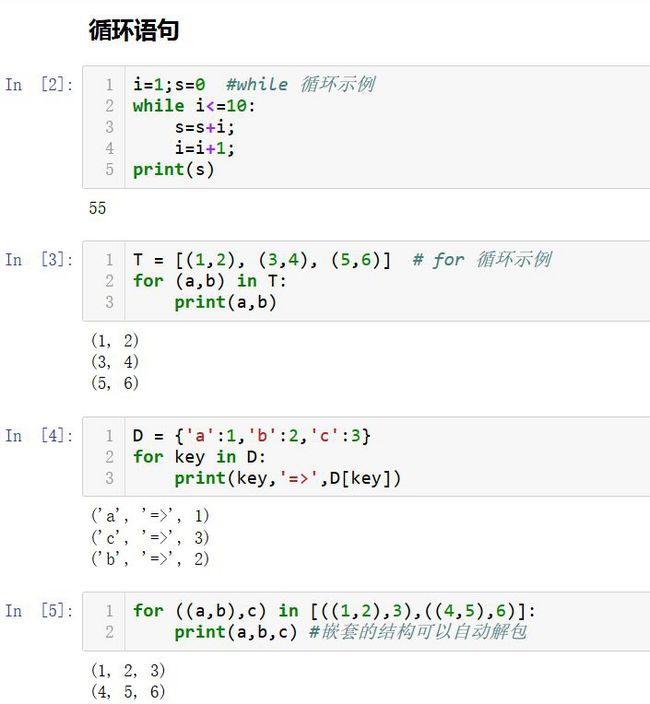Click output line ('c', '=>', 3)

(x=150, y=537)
